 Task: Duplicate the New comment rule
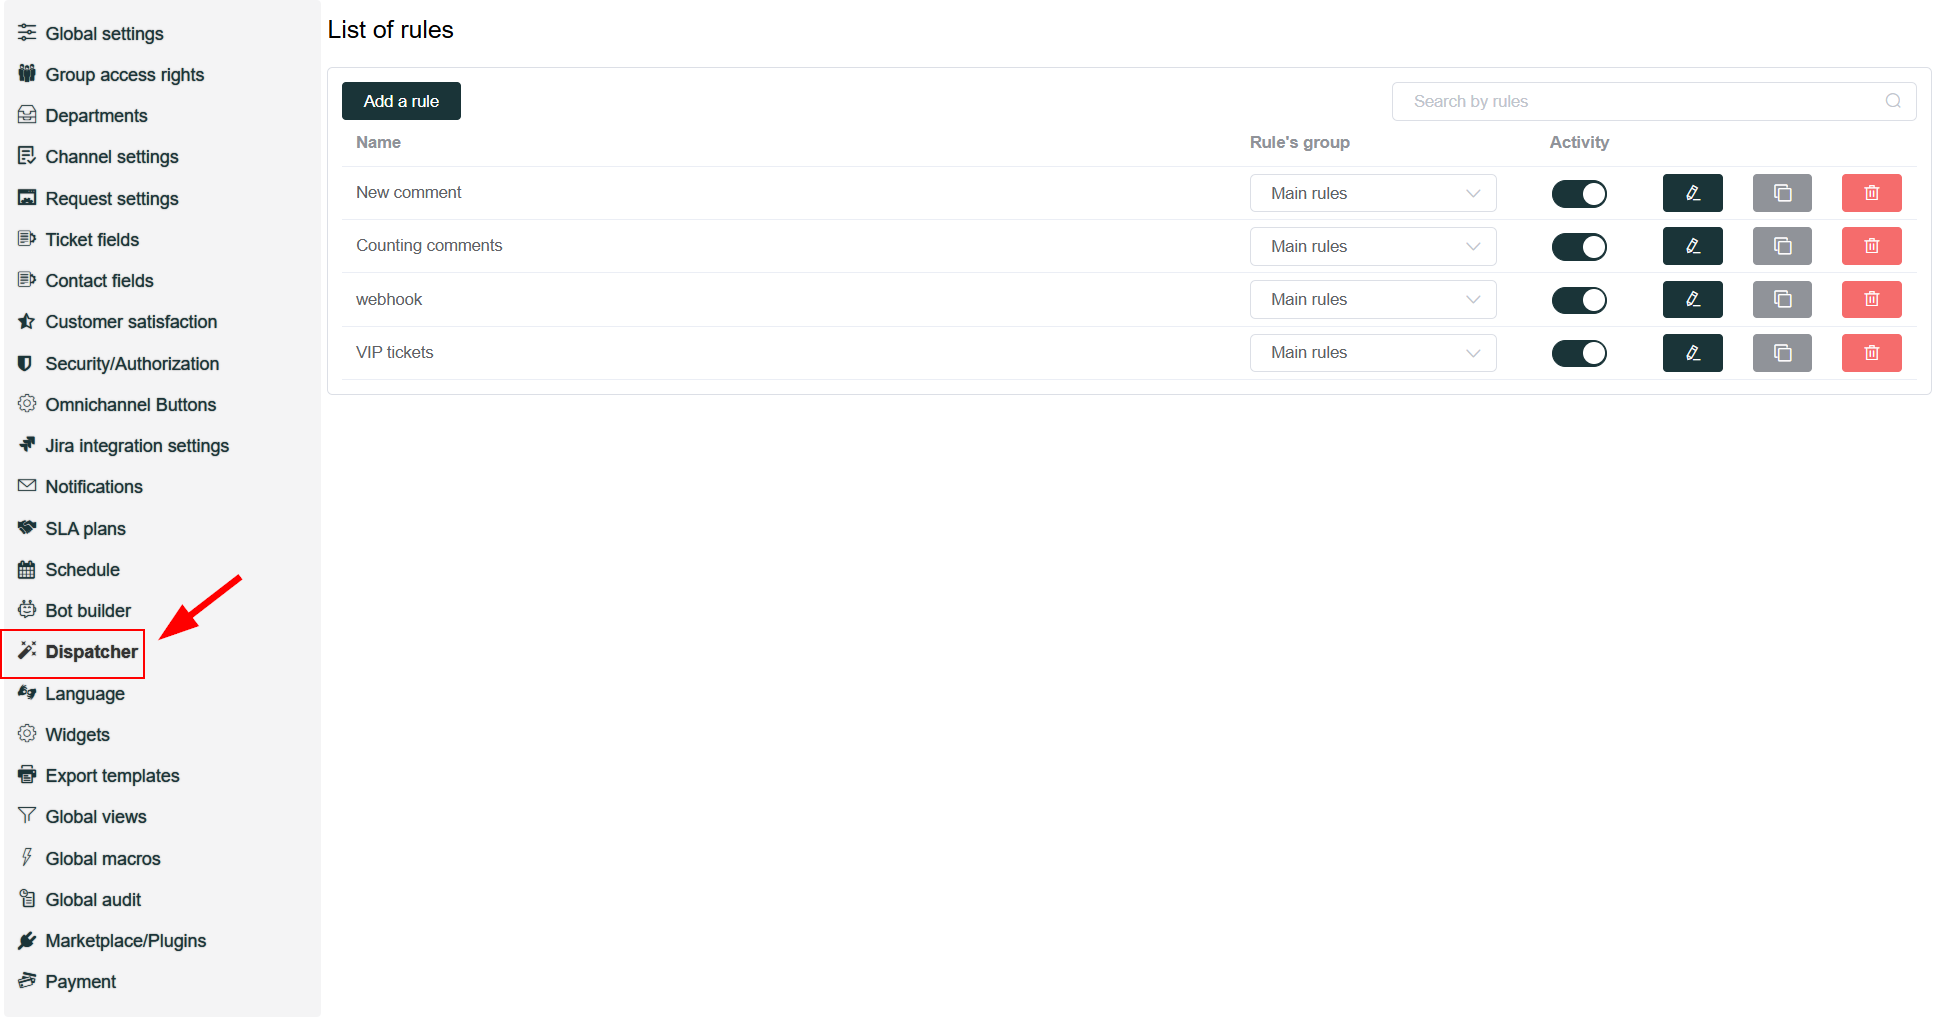[1782, 193]
